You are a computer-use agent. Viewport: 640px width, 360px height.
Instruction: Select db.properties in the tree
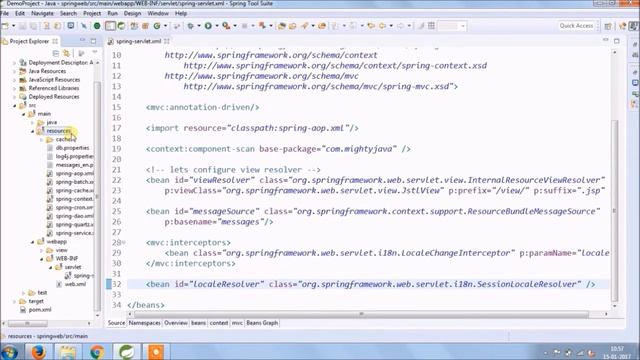(x=72, y=148)
